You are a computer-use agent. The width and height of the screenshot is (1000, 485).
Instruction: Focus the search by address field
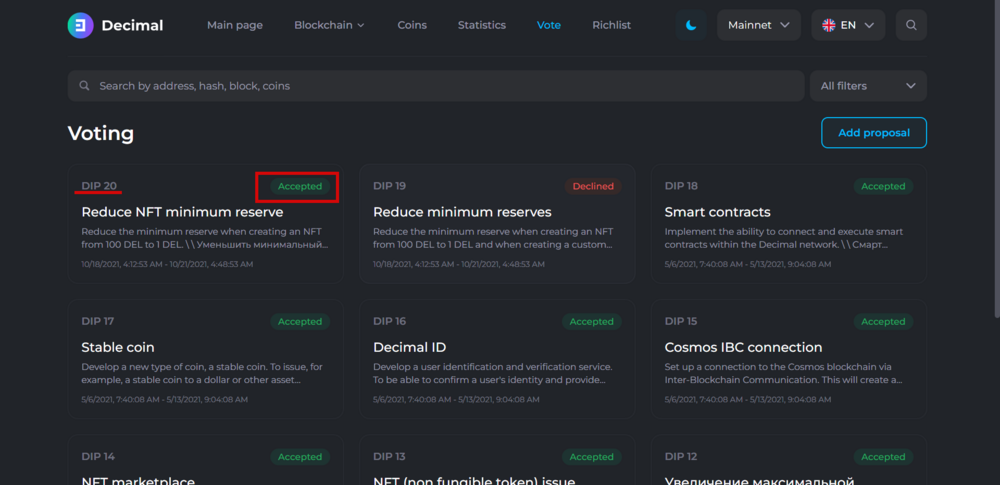click(x=436, y=86)
